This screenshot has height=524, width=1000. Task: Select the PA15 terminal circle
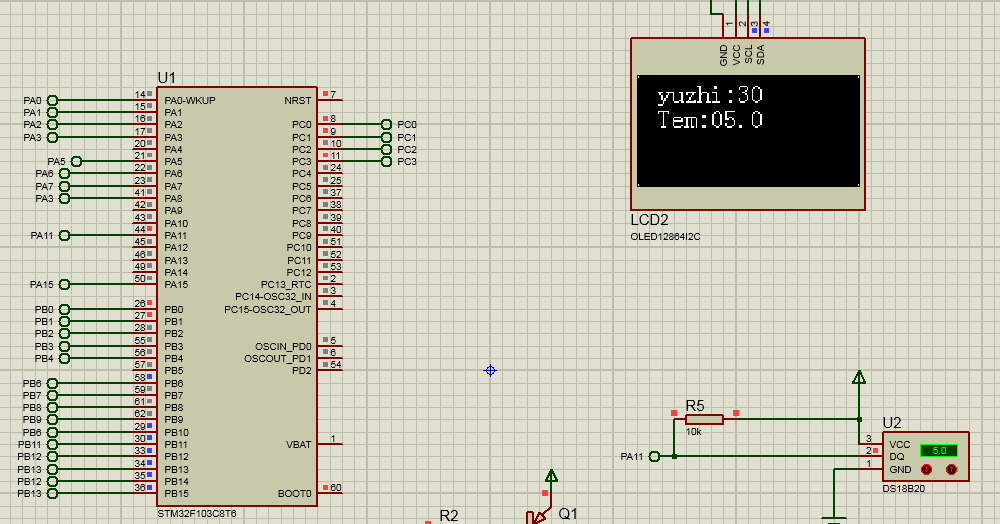tap(64, 284)
